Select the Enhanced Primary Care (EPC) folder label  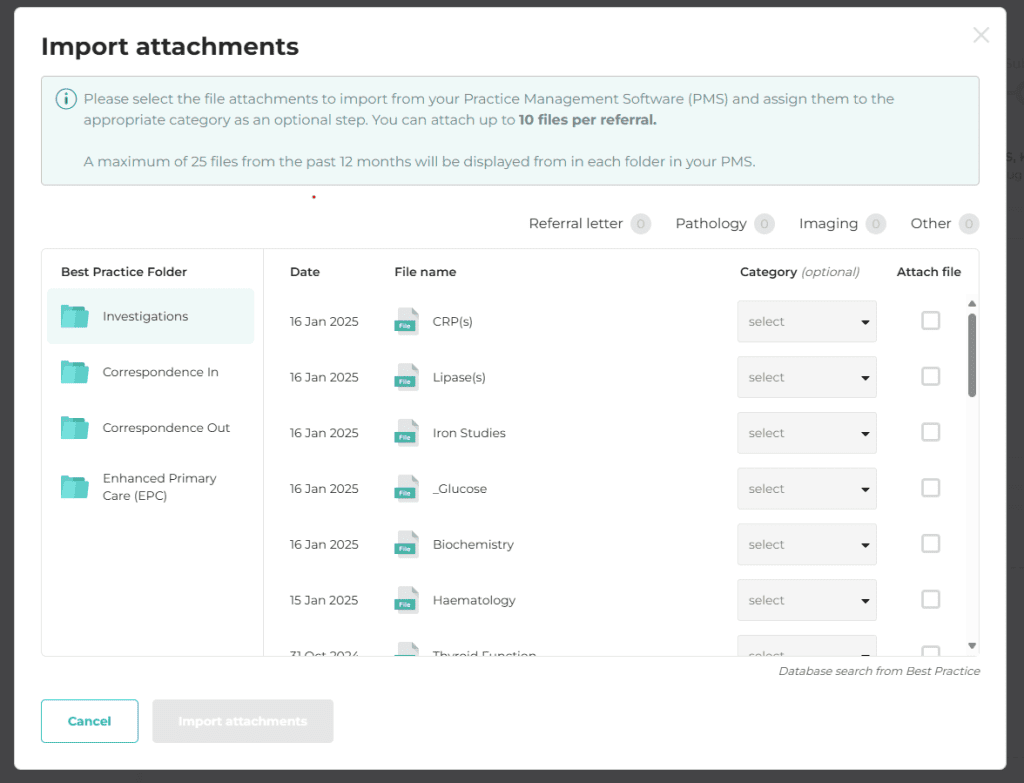tap(160, 487)
